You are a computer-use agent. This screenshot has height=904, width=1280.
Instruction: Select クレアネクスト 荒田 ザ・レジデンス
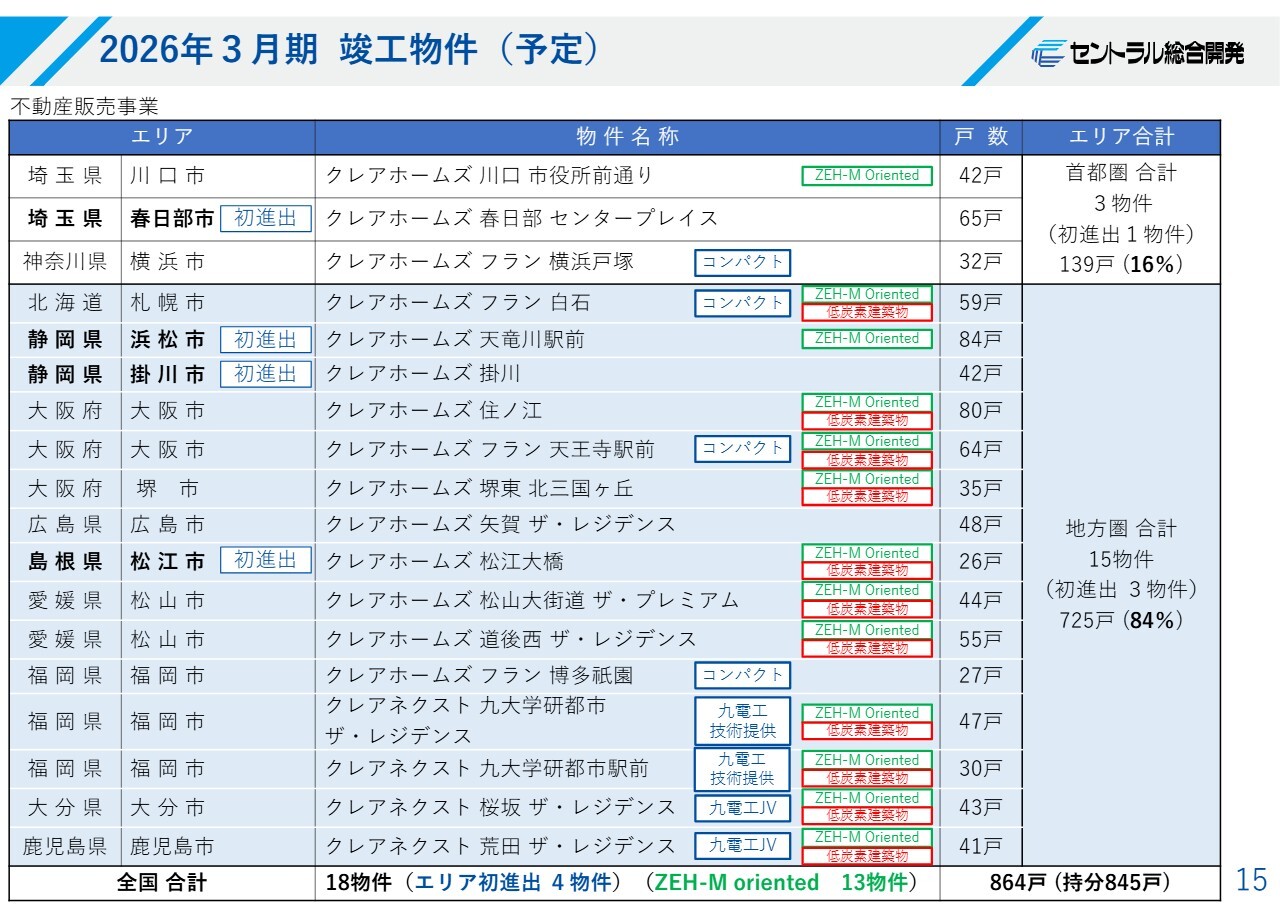point(500,846)
